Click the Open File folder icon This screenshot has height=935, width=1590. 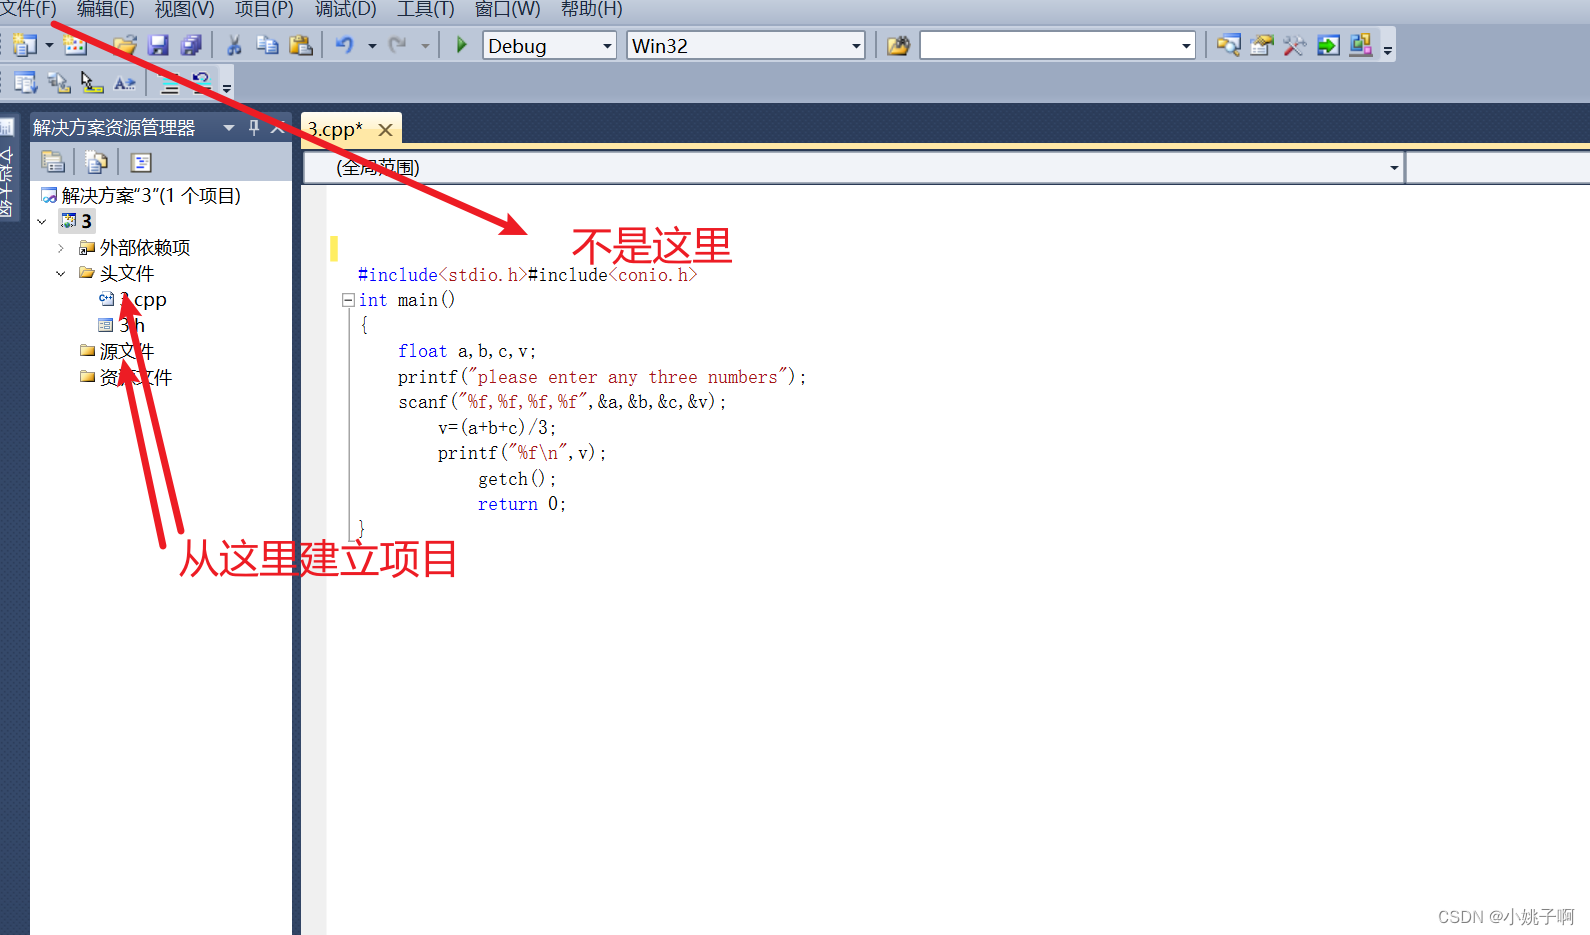click(x=125, y=45)
